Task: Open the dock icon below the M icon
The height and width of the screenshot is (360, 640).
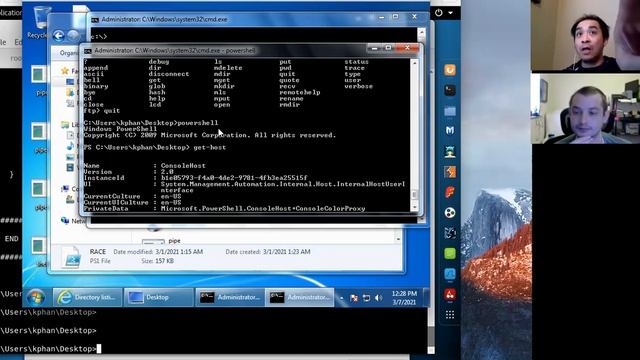Action: [x=450, y=151]
